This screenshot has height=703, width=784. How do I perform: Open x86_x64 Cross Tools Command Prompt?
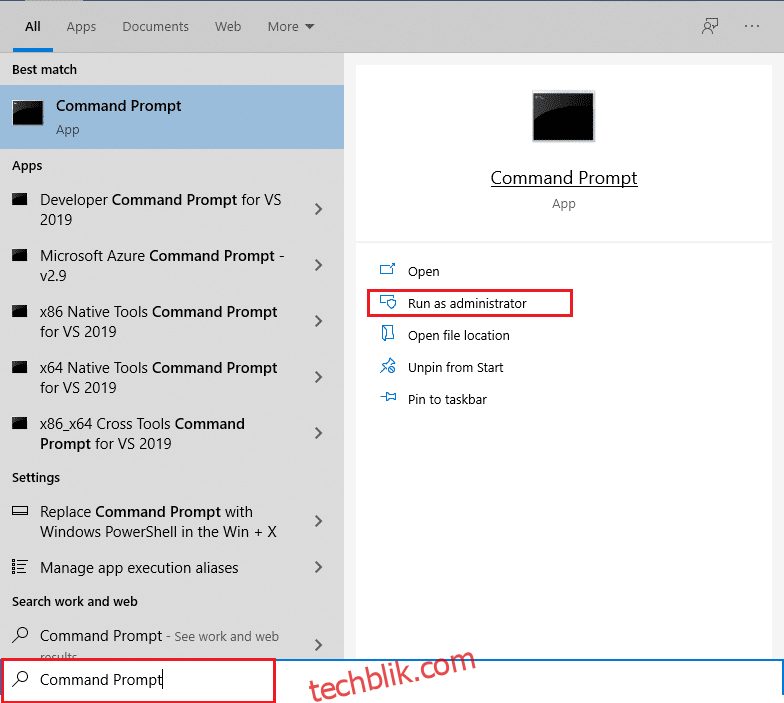142,433
